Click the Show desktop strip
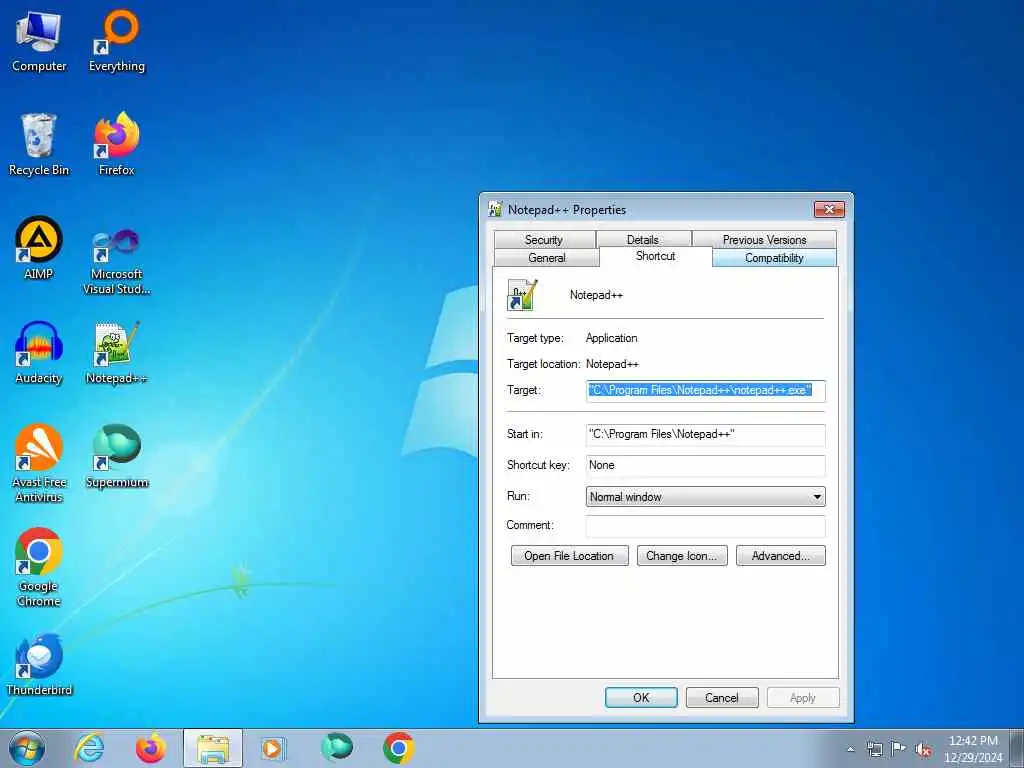The height and width of the screenshot is (768, 1024). point(1017,748)
